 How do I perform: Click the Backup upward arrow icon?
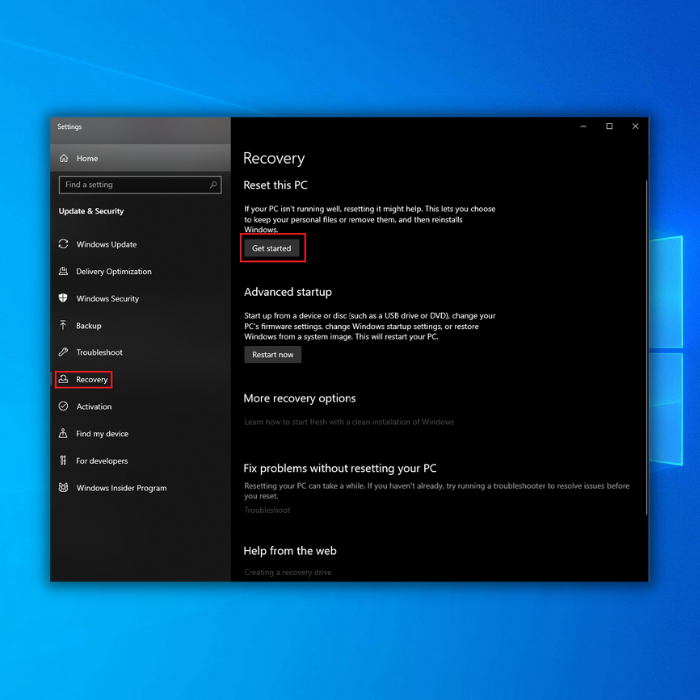[x=63, y=325]
